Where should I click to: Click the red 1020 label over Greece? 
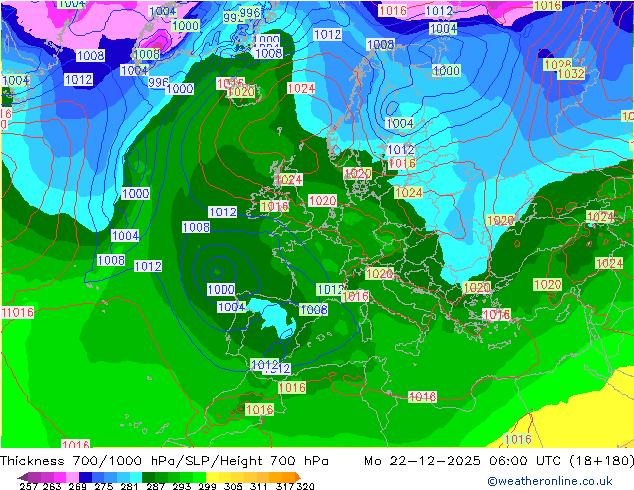[x=476, y=287]
